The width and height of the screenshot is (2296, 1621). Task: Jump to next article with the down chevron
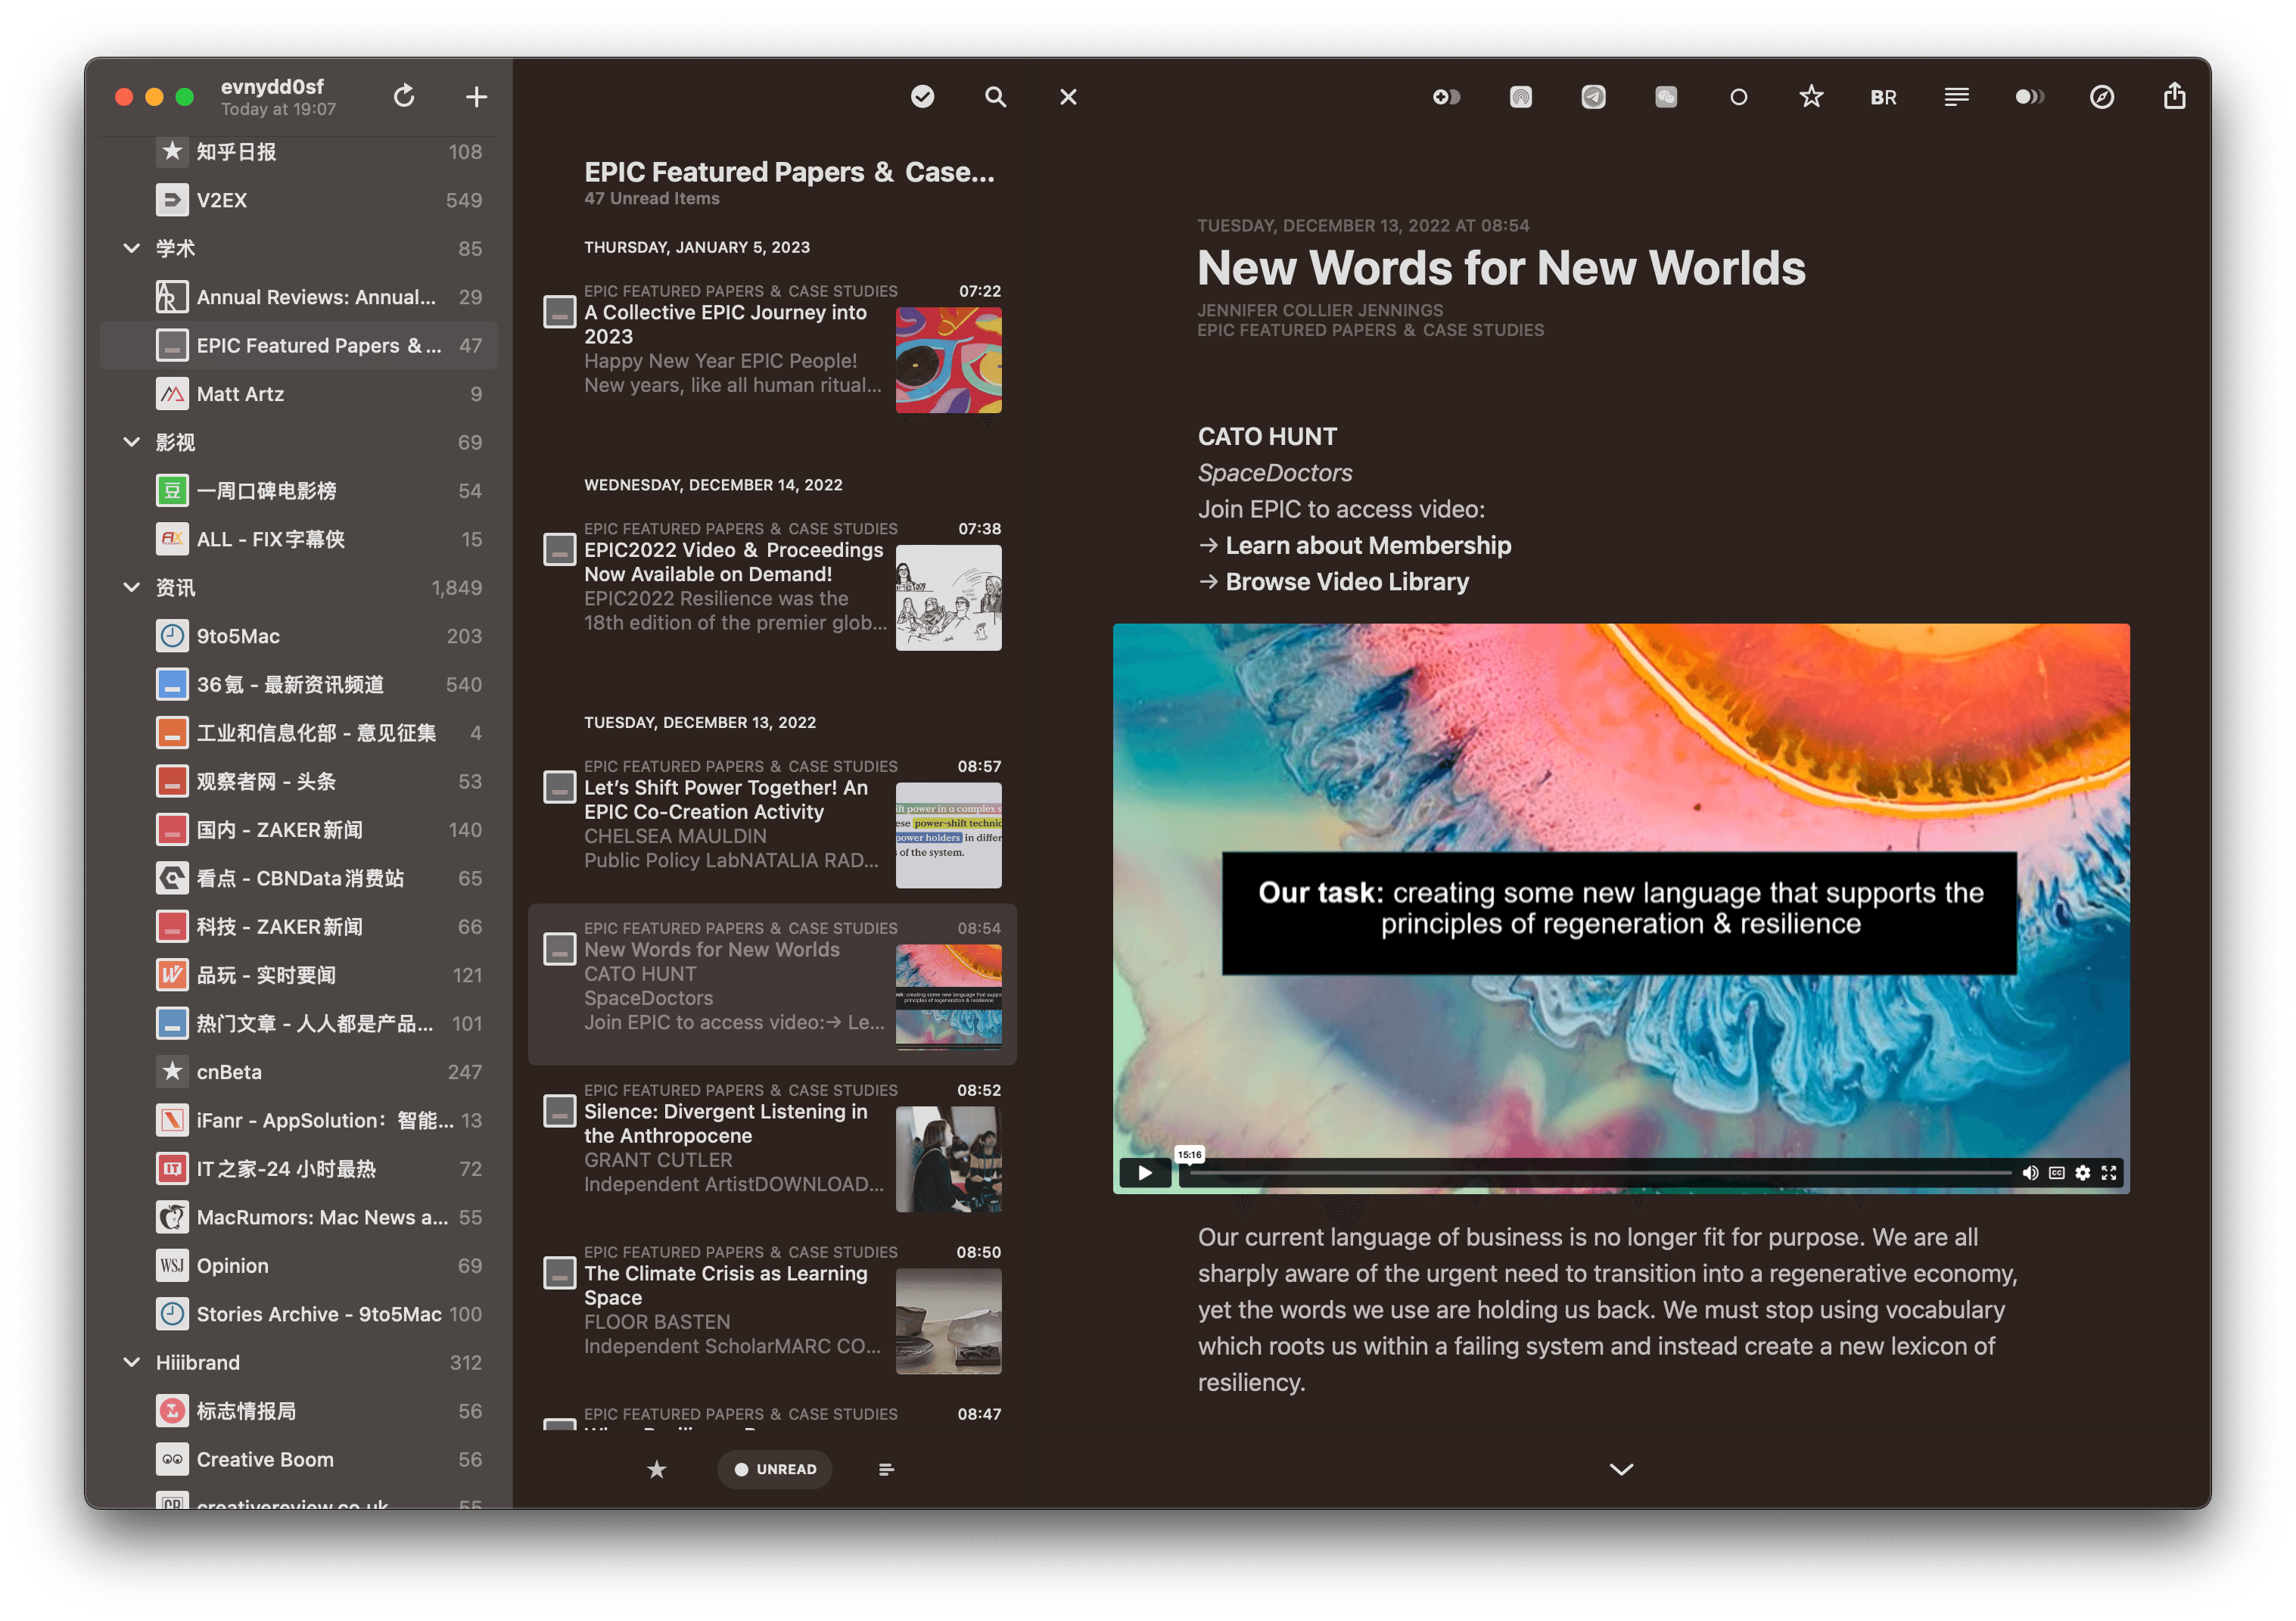tap(1621, 1469)
